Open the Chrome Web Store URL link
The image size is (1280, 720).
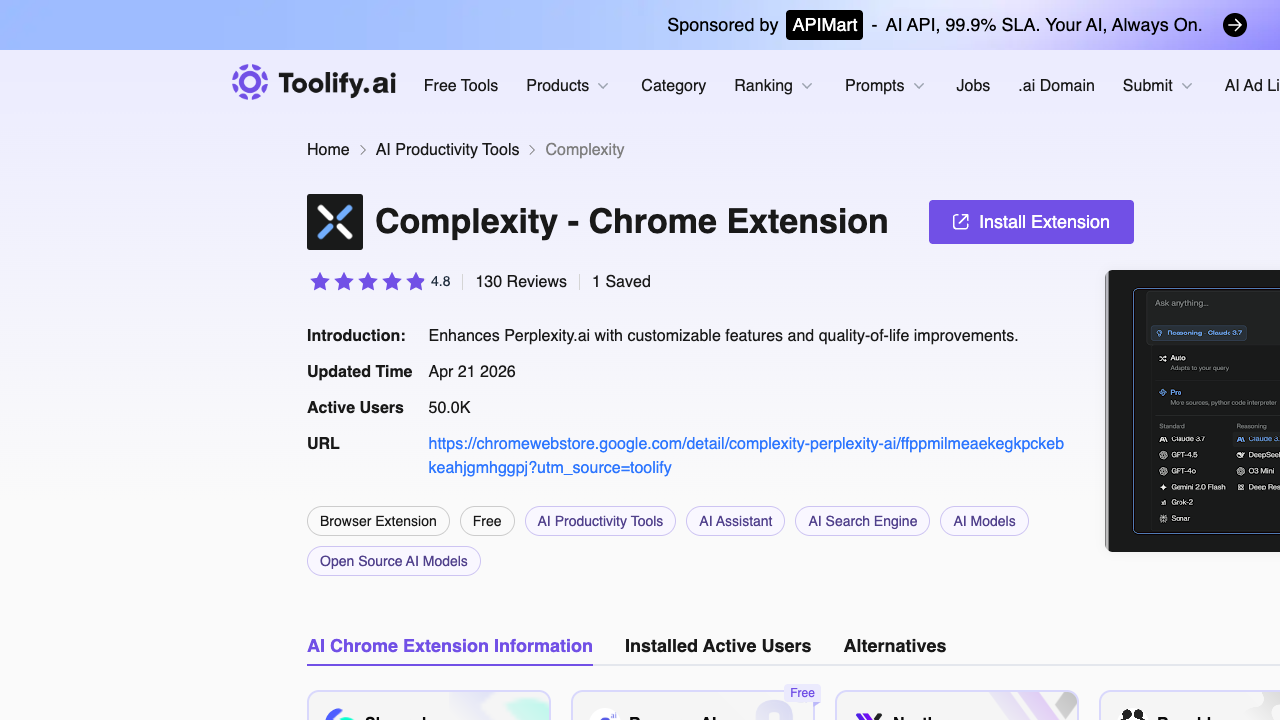coord(746,456)
